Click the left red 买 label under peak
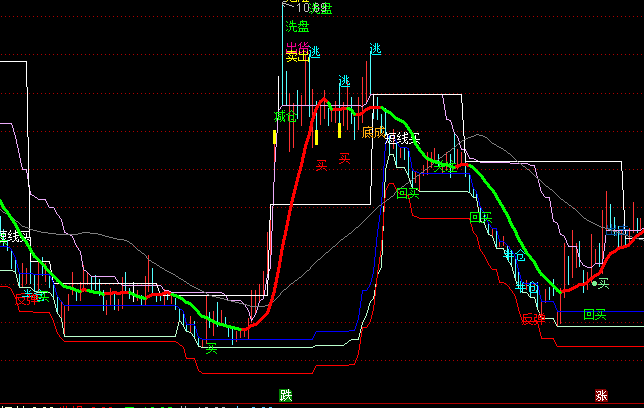This screenshot has width=644, height=408. coord(322,164)
